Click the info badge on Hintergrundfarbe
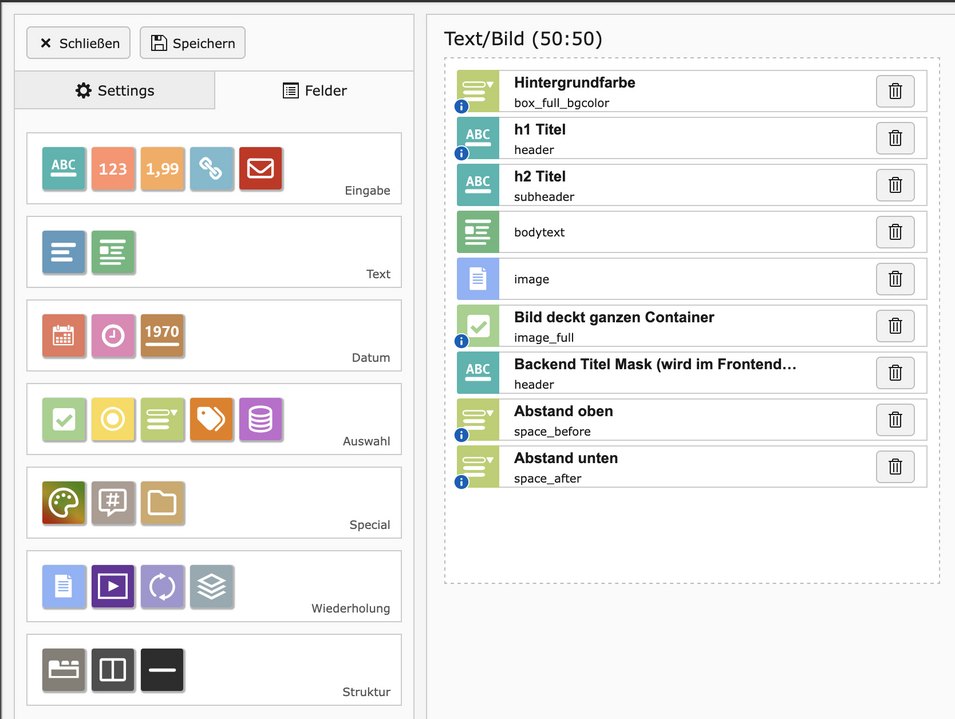The image size is (955, 719). coord(462,107)
